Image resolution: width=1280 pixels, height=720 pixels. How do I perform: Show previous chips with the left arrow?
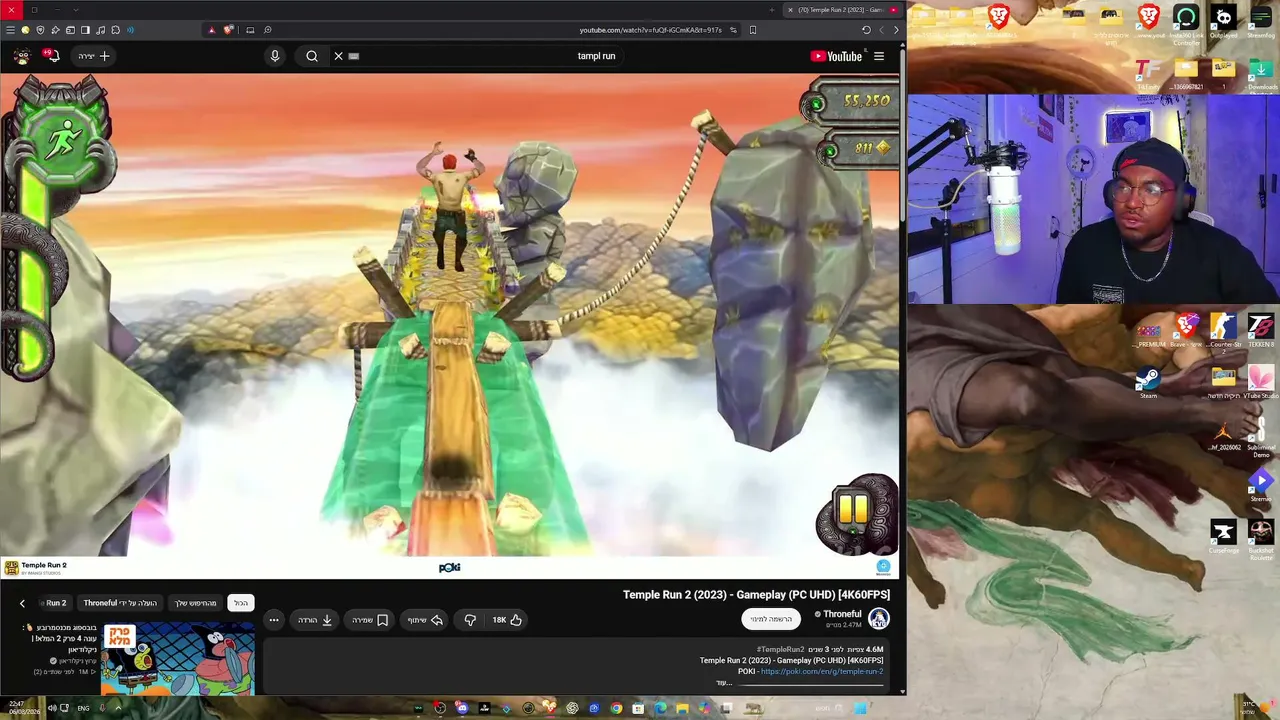(22, 603)
